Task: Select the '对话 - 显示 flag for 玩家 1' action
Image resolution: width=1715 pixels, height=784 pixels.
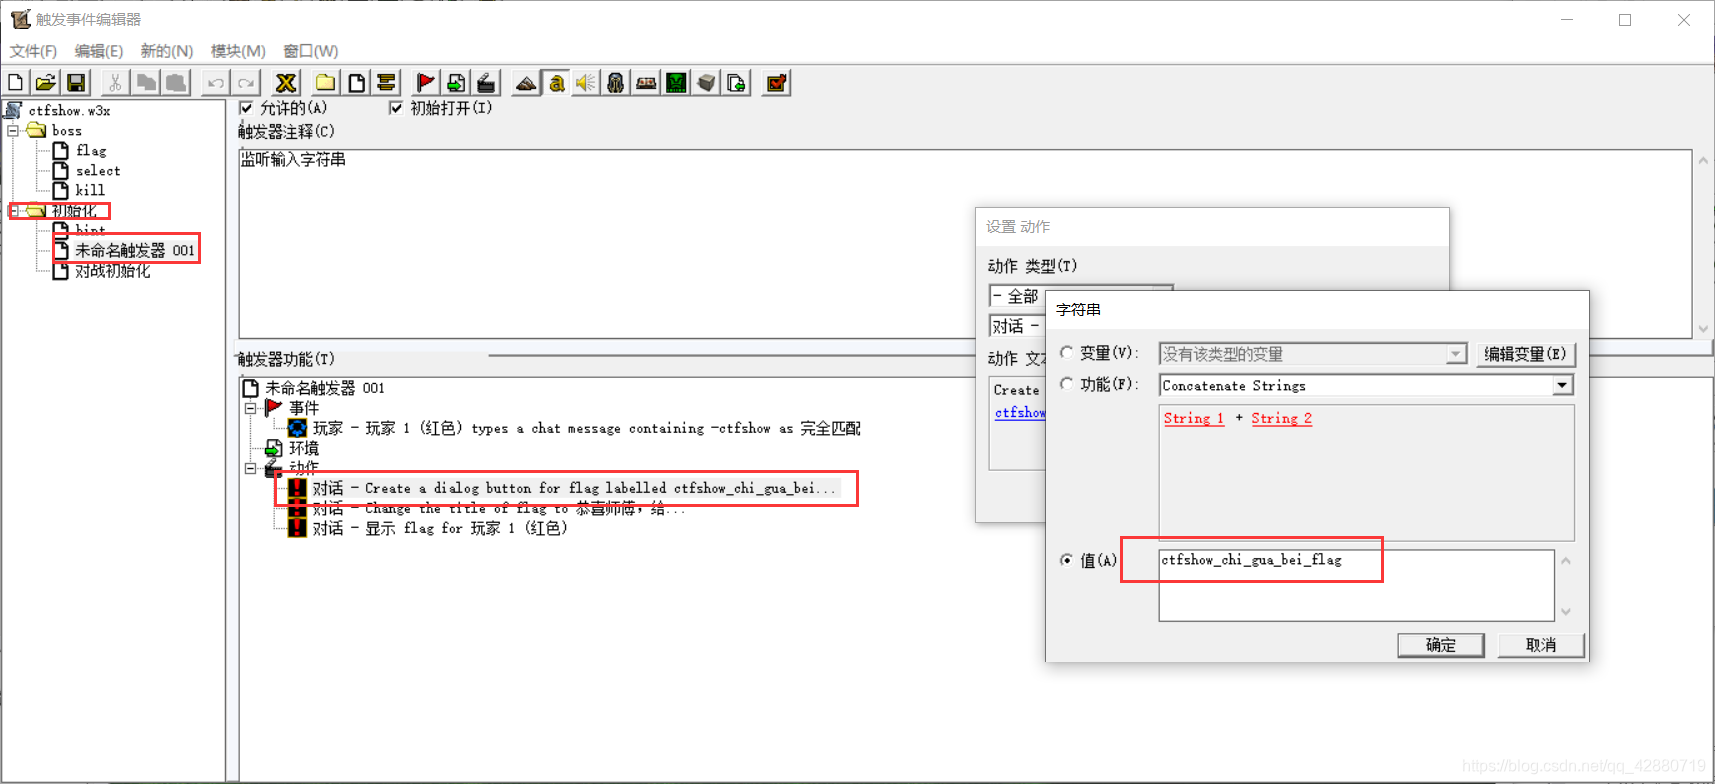Action: tap(440, 528)
